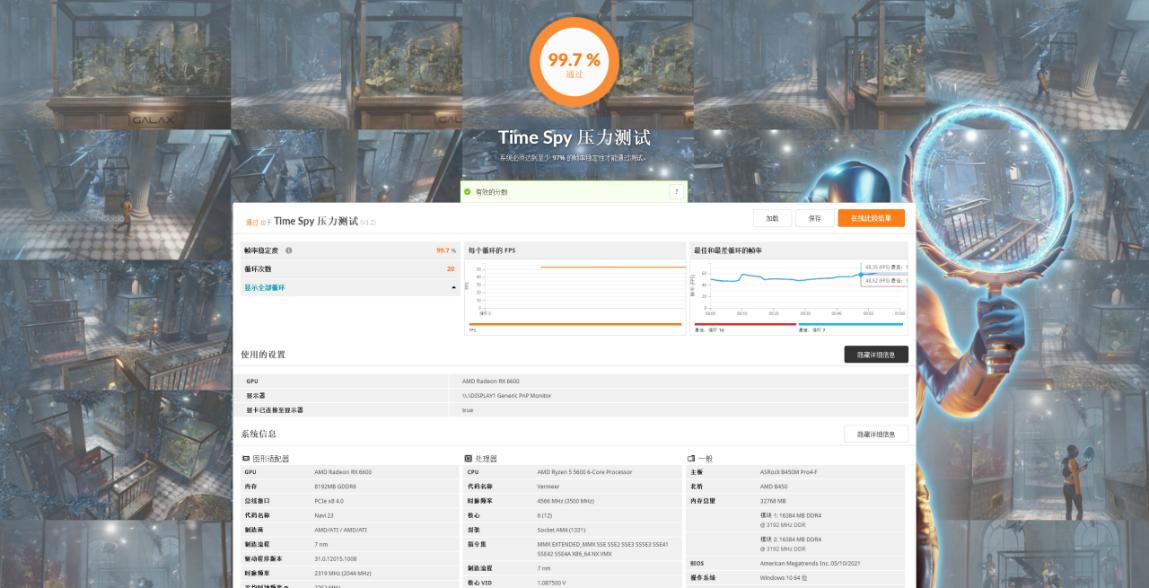Screen dimensions: 1149x588
Task: Select the '\\.\DISPLAY1 Generic PnP Monitor' value
Action: [506, 396]
